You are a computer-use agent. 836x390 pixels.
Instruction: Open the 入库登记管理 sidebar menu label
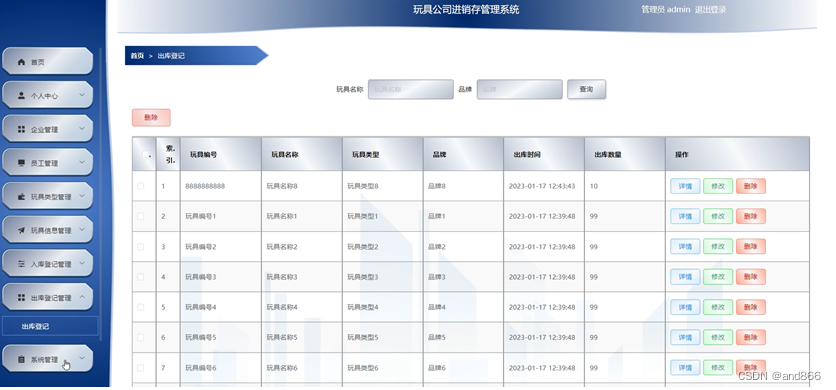tap(51, 264)
